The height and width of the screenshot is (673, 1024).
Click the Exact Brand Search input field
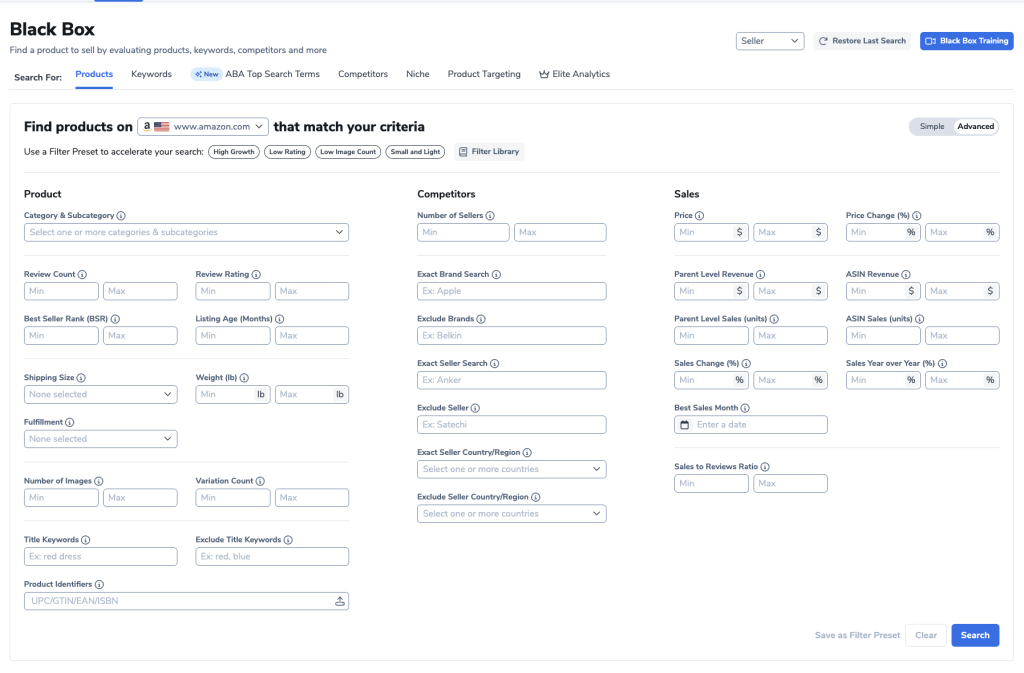point(511,291)
